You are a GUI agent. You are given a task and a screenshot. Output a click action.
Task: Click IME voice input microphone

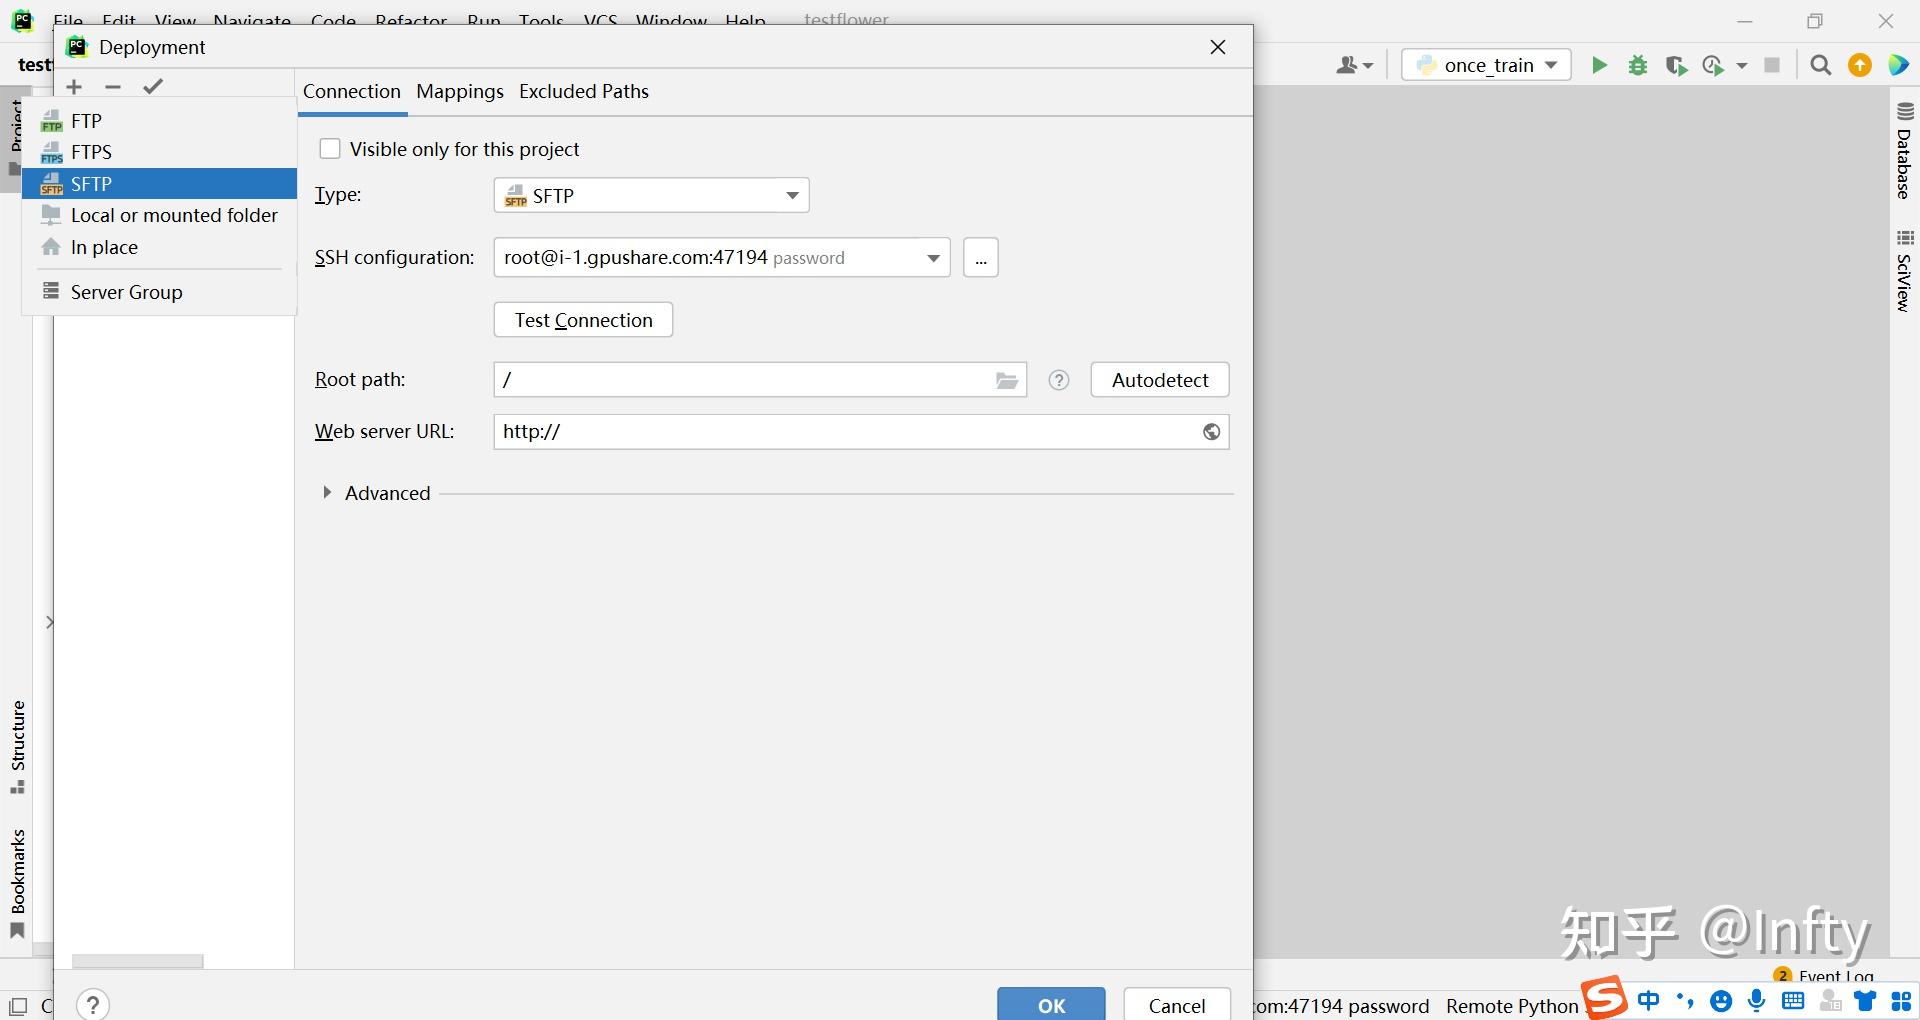[x=1757, y=1001]
